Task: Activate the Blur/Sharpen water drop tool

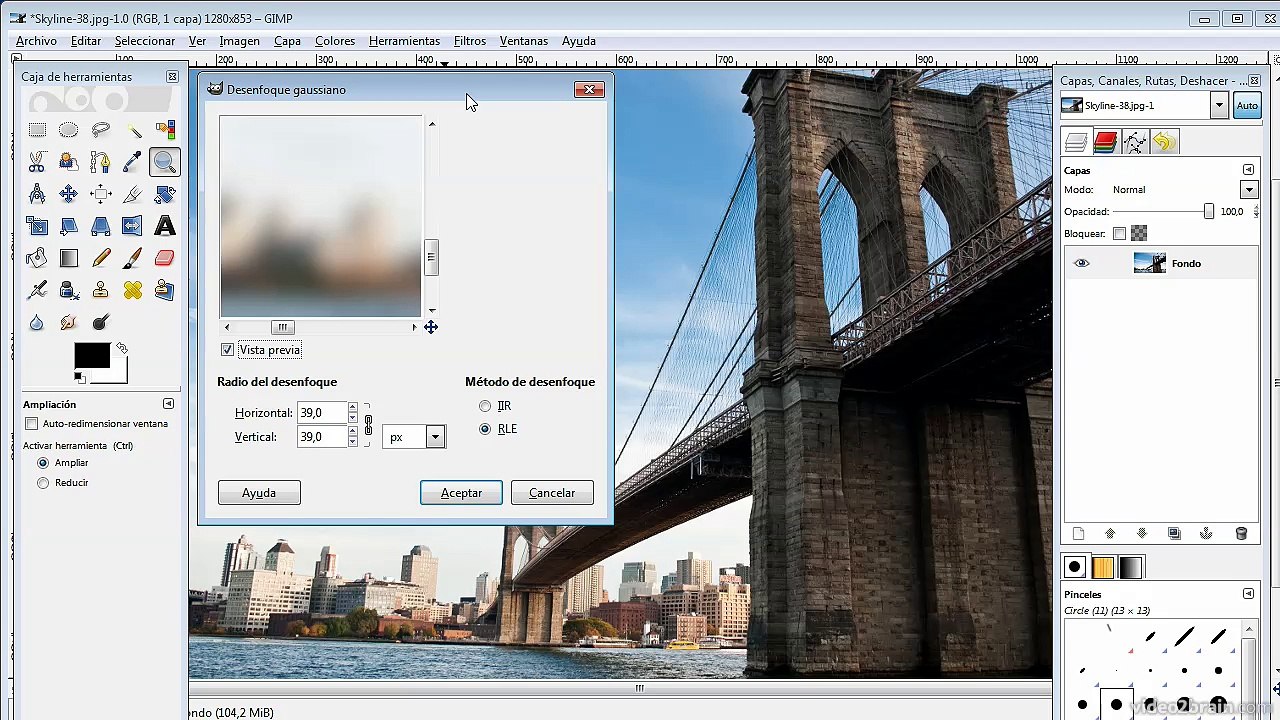Action: coord(37,322)
